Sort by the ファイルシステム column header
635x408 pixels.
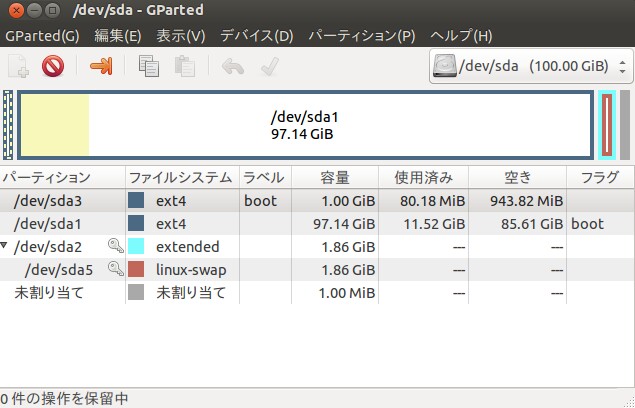pyautogui.click(x=181, y=177)
